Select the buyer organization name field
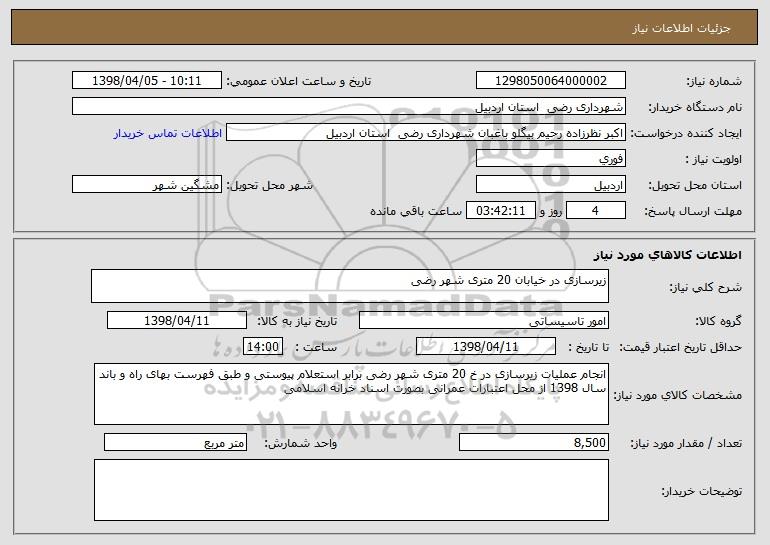 (349, 107)
